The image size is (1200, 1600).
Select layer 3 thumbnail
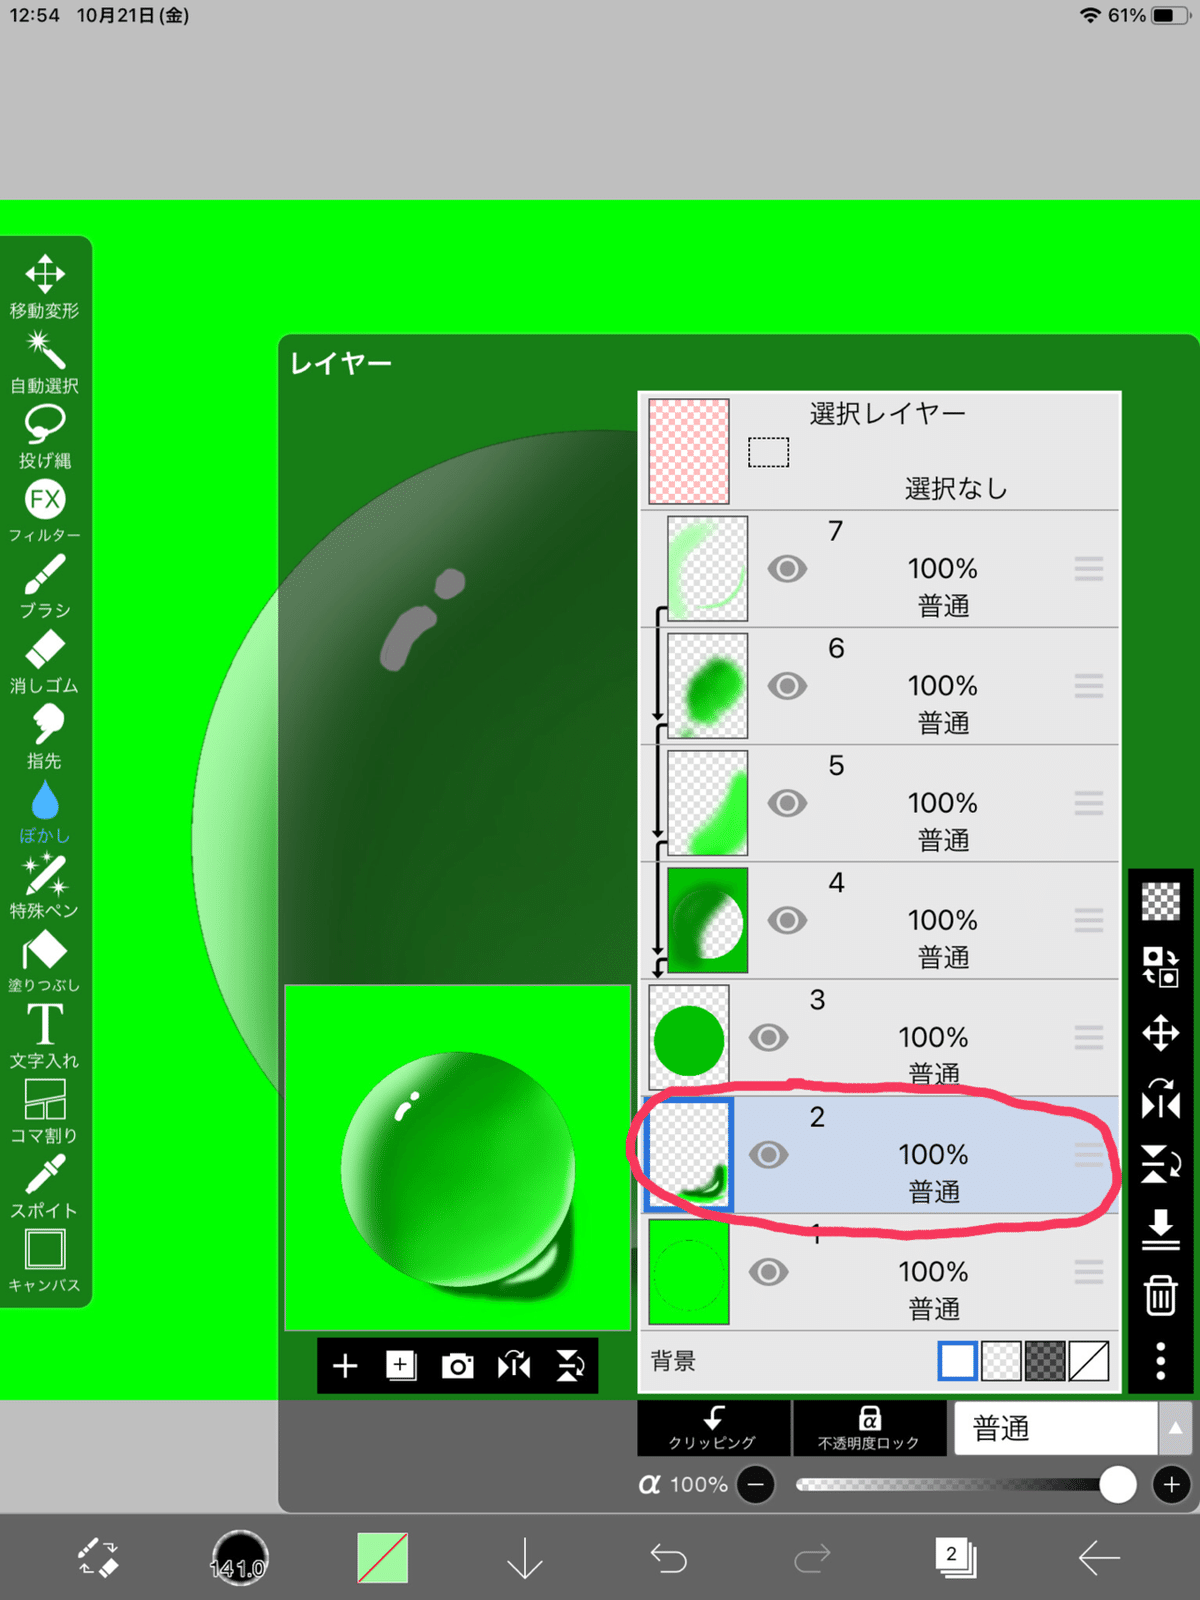(689, 1037)
